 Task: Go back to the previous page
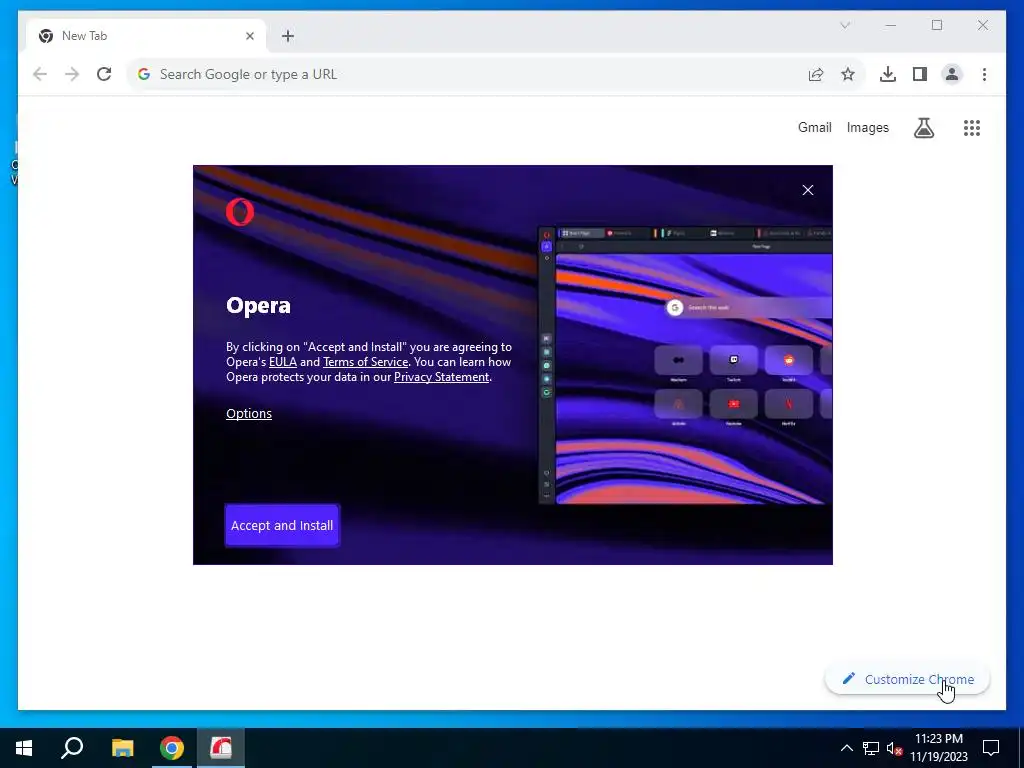40,74
